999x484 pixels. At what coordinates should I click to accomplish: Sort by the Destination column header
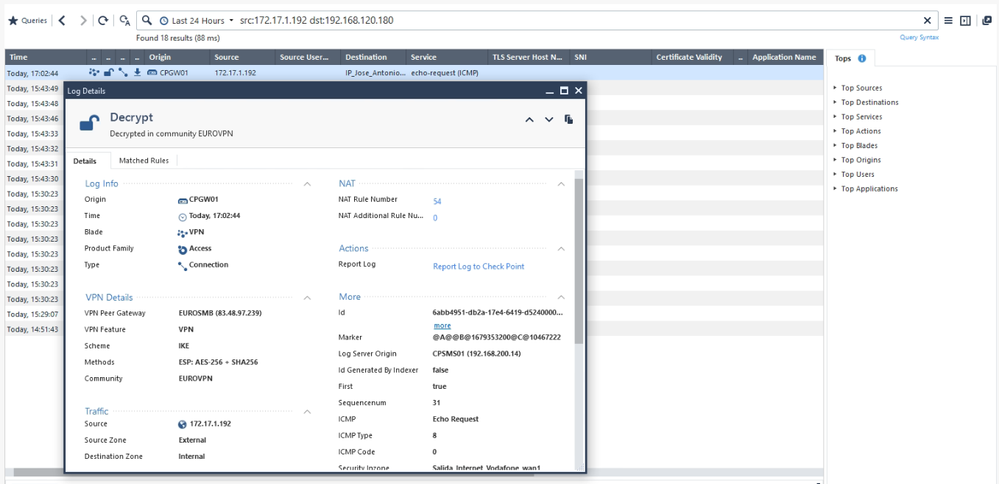(x=373, y=57)
